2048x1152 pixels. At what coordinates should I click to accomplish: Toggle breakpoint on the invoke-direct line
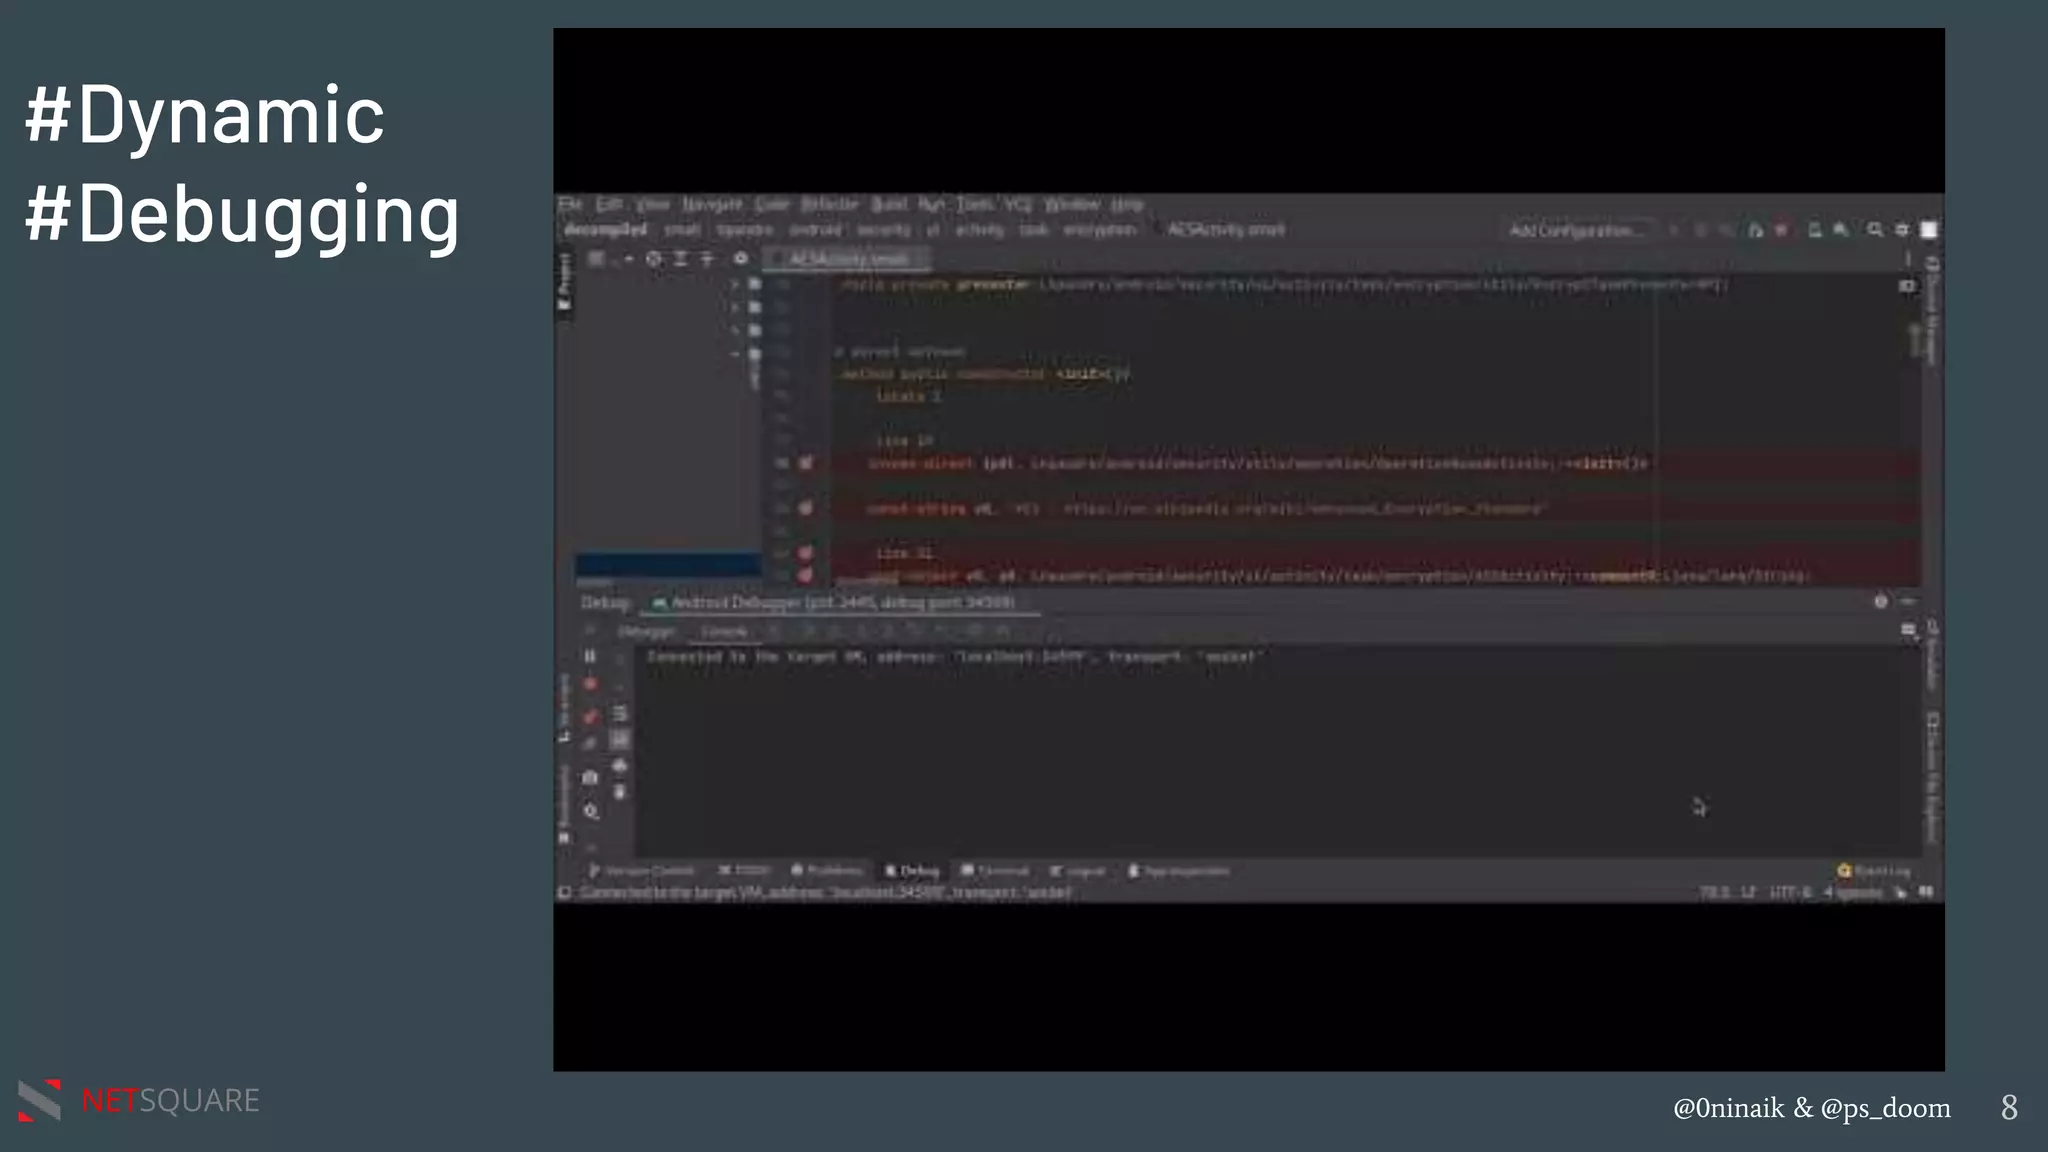(805, 463)
